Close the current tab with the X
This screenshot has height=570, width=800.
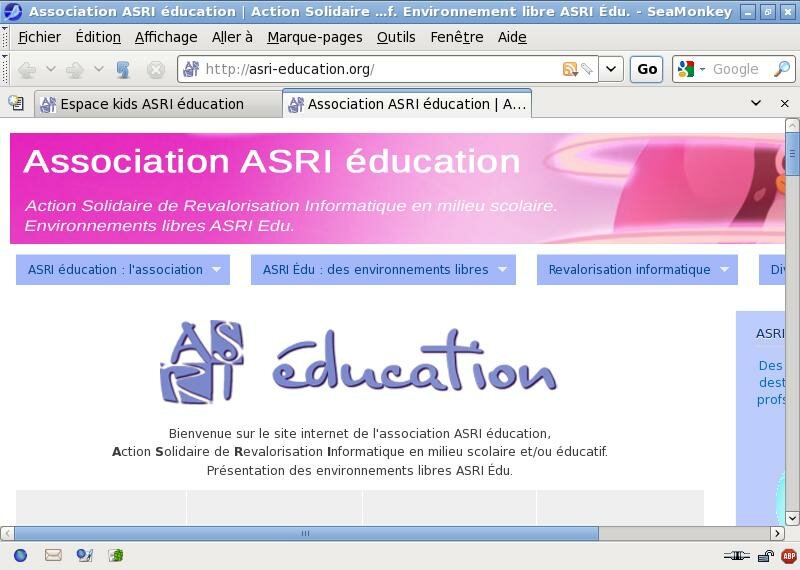click(x=785, y=104)
